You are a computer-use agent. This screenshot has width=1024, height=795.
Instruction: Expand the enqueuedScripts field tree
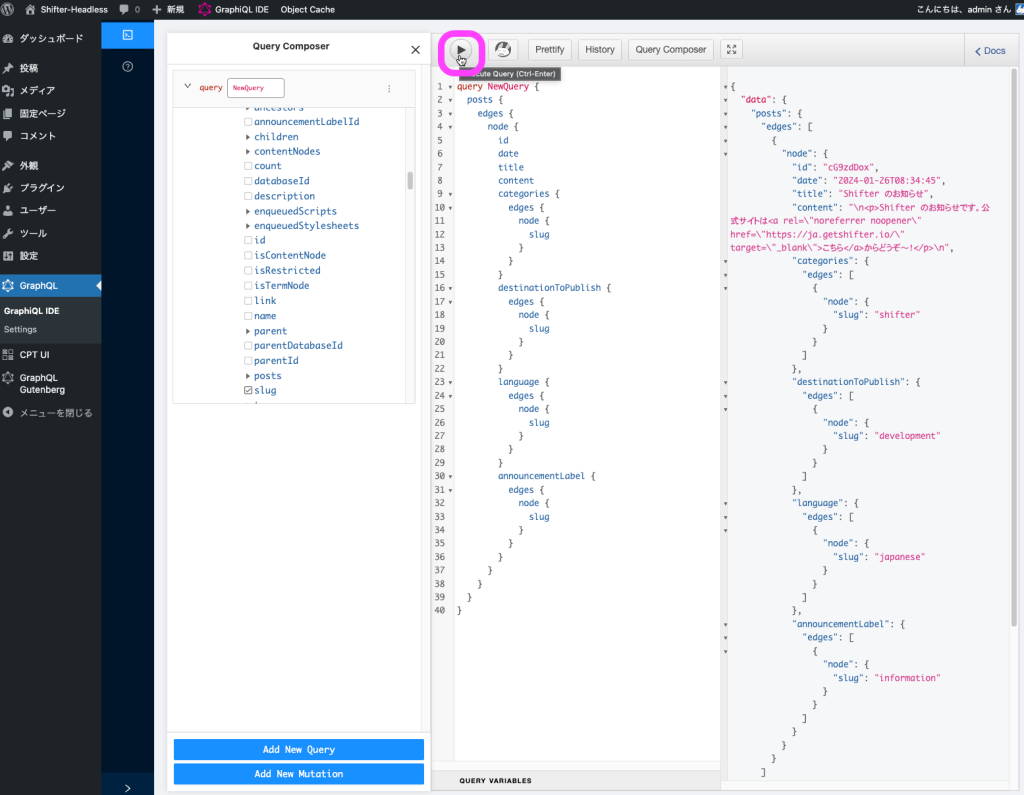[248, 212]
